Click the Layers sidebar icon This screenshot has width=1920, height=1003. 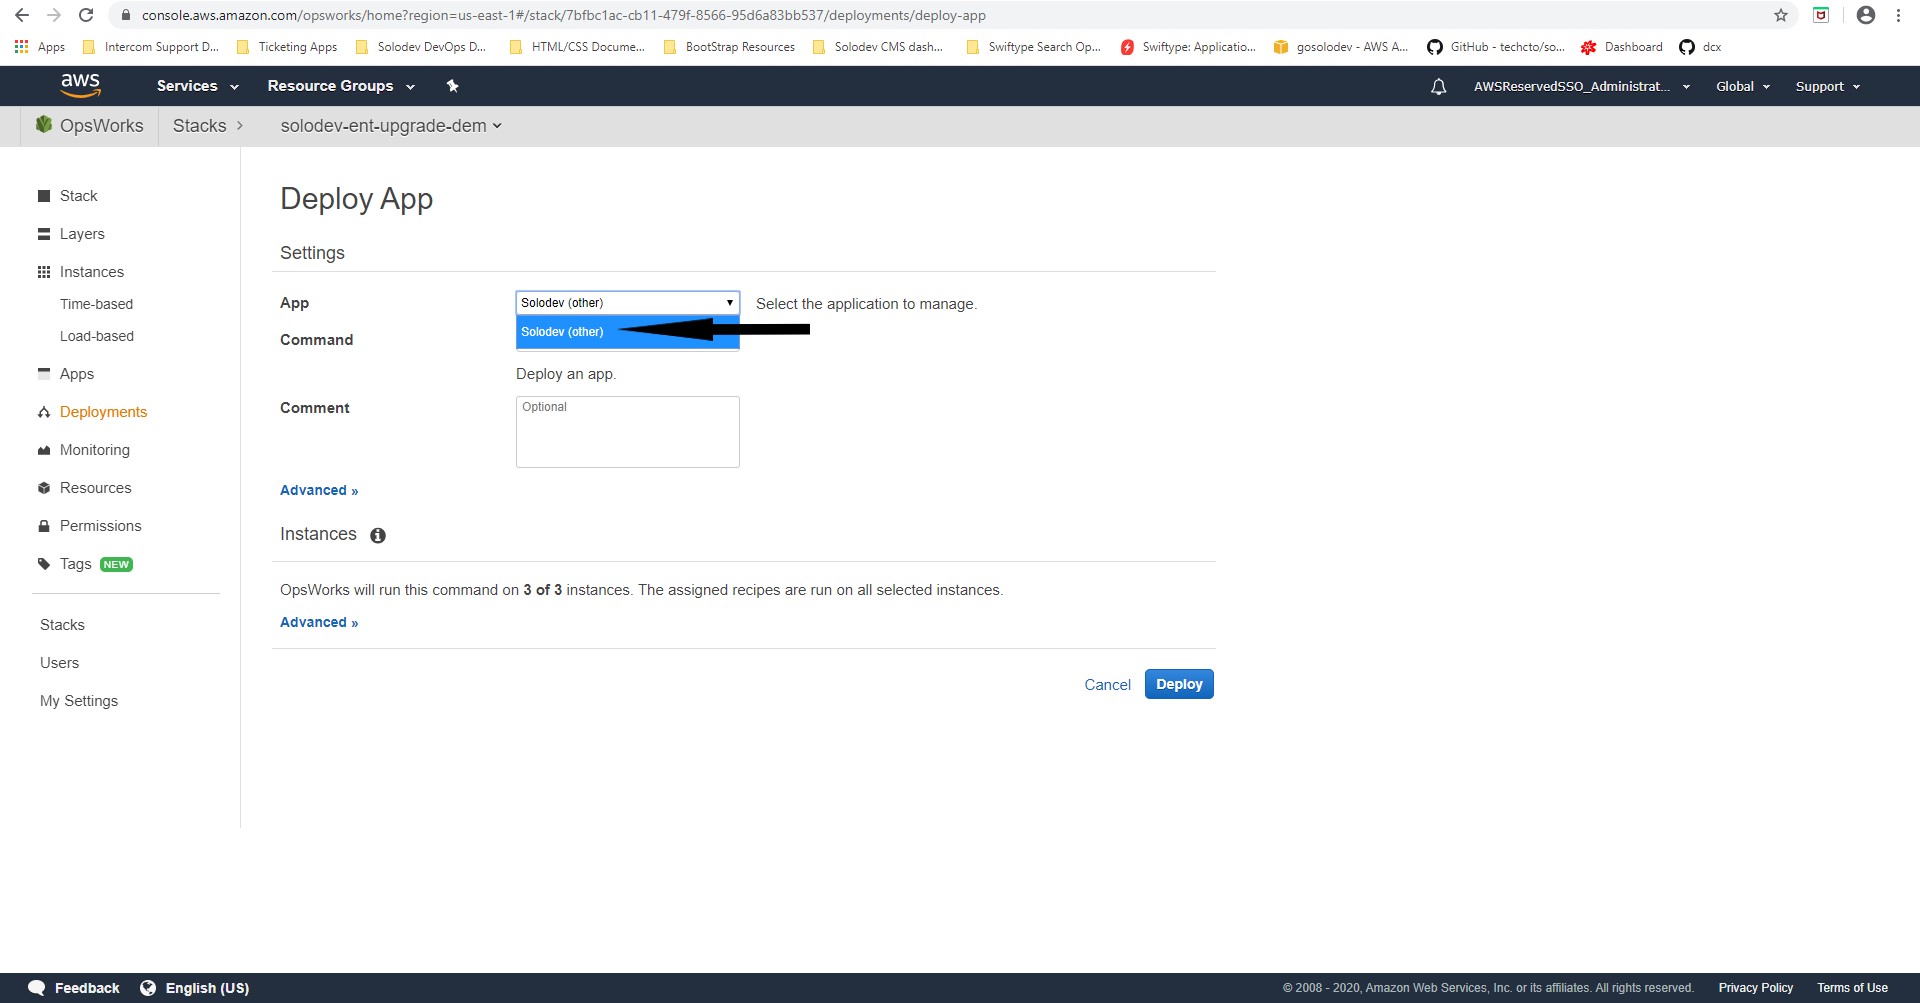click(44, 234)
